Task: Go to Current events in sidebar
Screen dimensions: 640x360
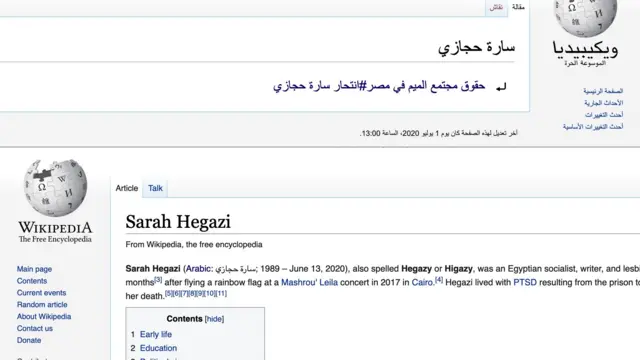Action: pos(41,293)
